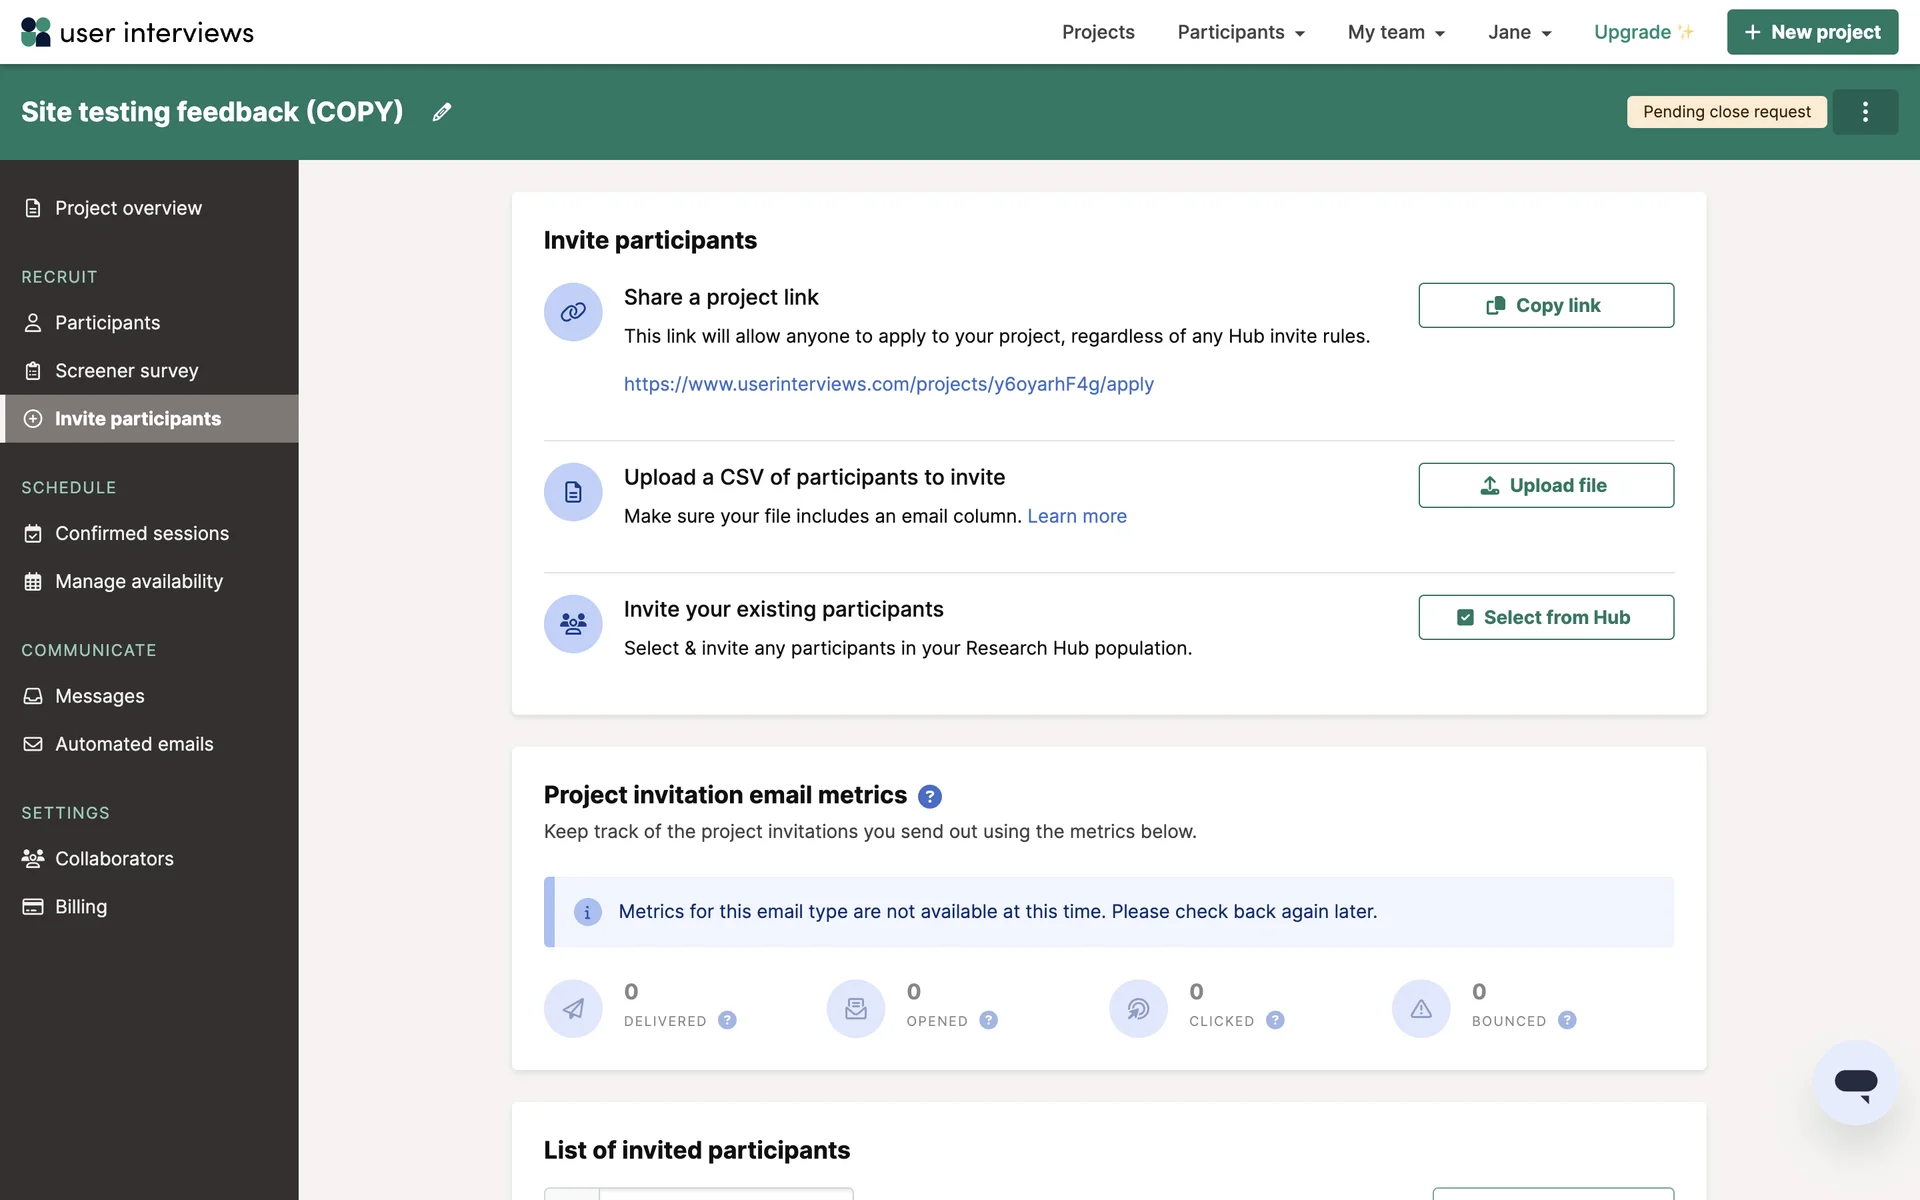Open the Jane account dropdown
This screenshot has width=1920, height=1200.
tap(1519, 32)
